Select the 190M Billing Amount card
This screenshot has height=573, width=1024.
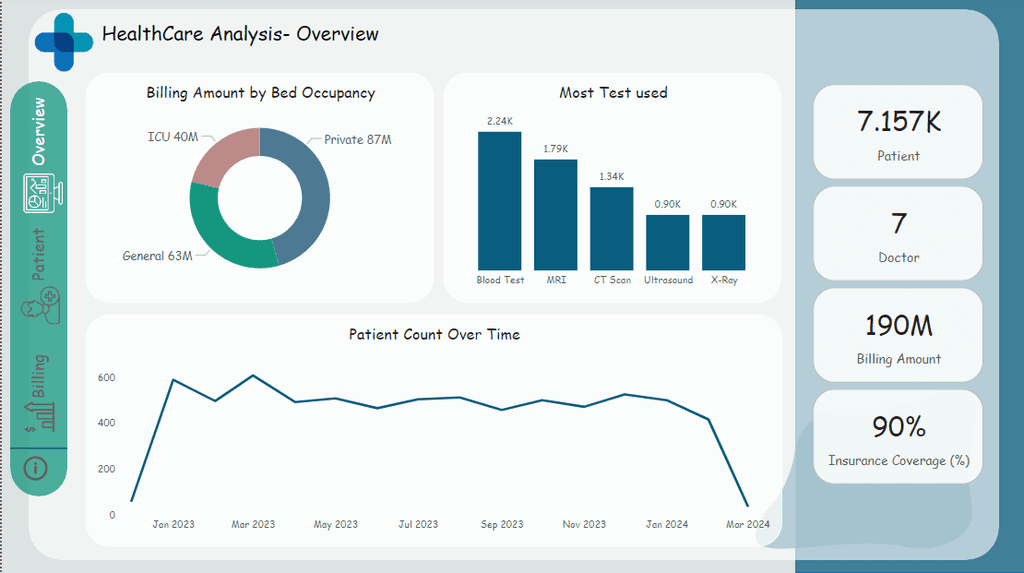tap(898, 335)
